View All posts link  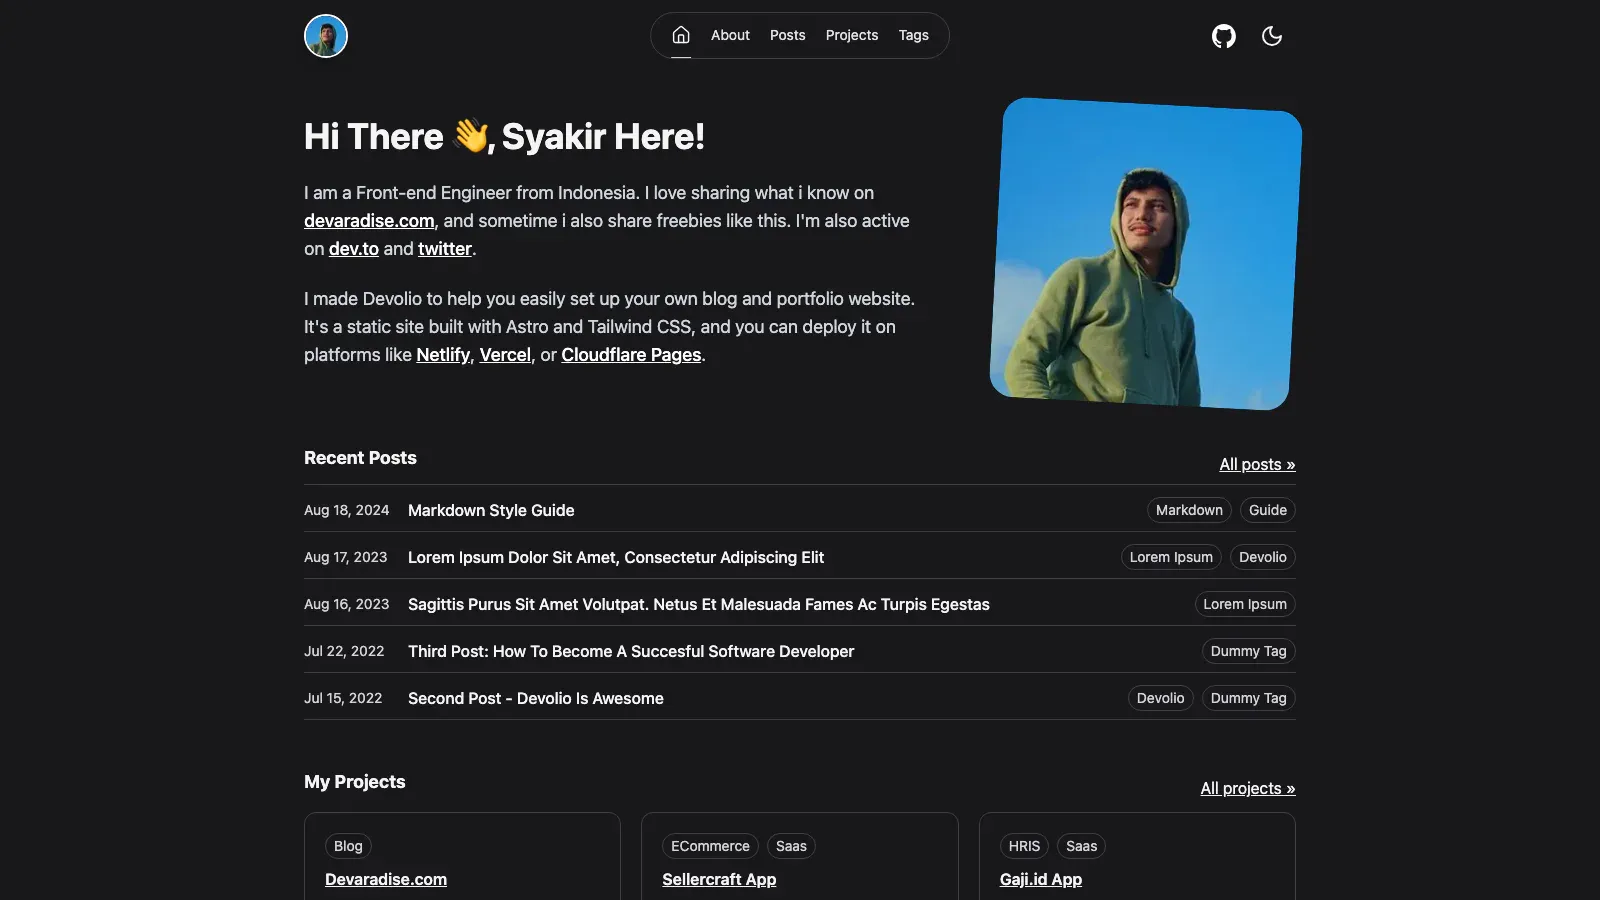1257,465
